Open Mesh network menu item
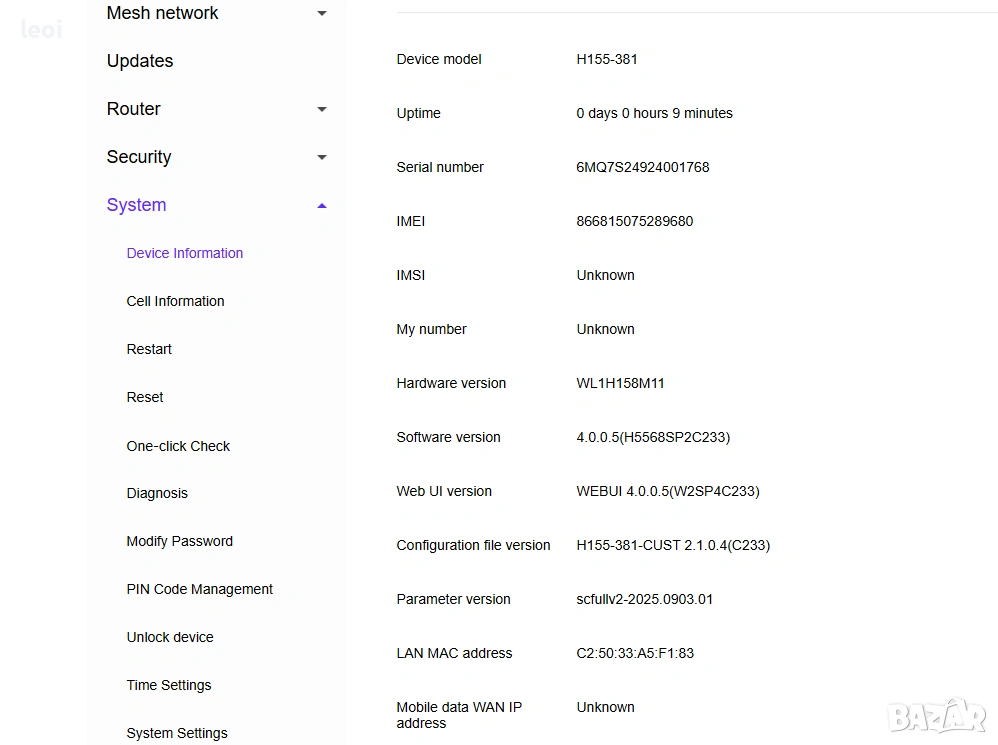 pyautogui.click(x=162, y=13)
